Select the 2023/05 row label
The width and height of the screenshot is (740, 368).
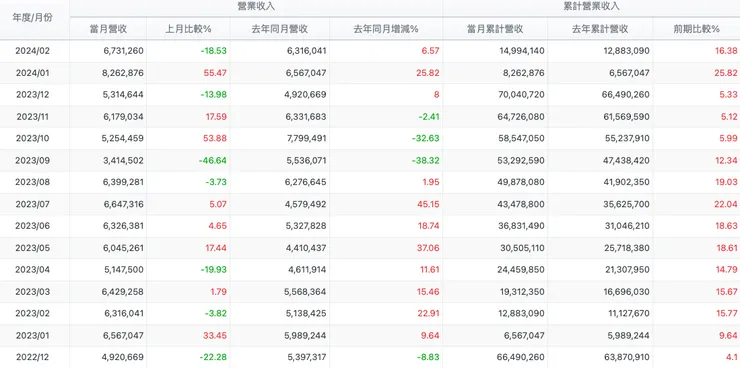point(33,248)
